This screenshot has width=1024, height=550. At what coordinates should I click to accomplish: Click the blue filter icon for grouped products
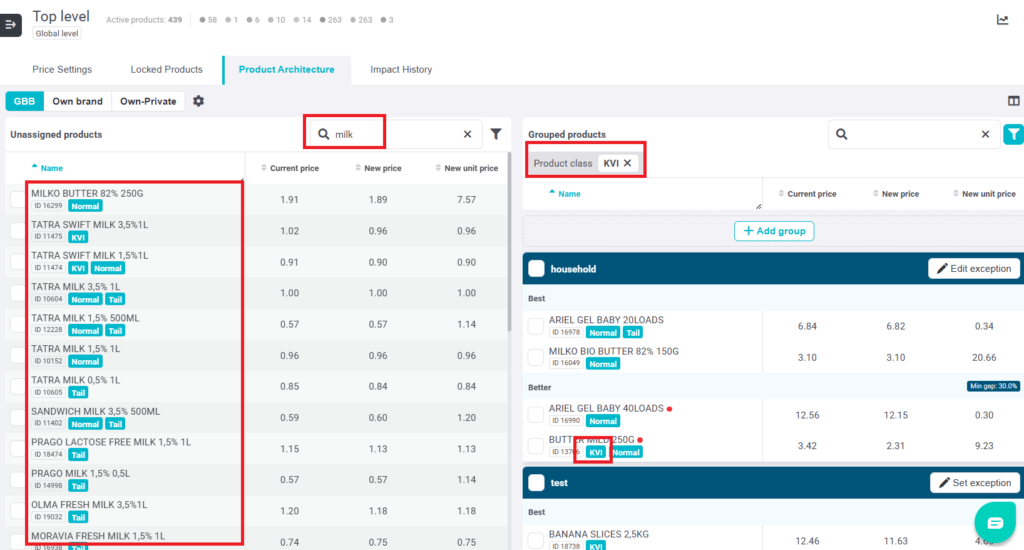(x=1013, y=134)
